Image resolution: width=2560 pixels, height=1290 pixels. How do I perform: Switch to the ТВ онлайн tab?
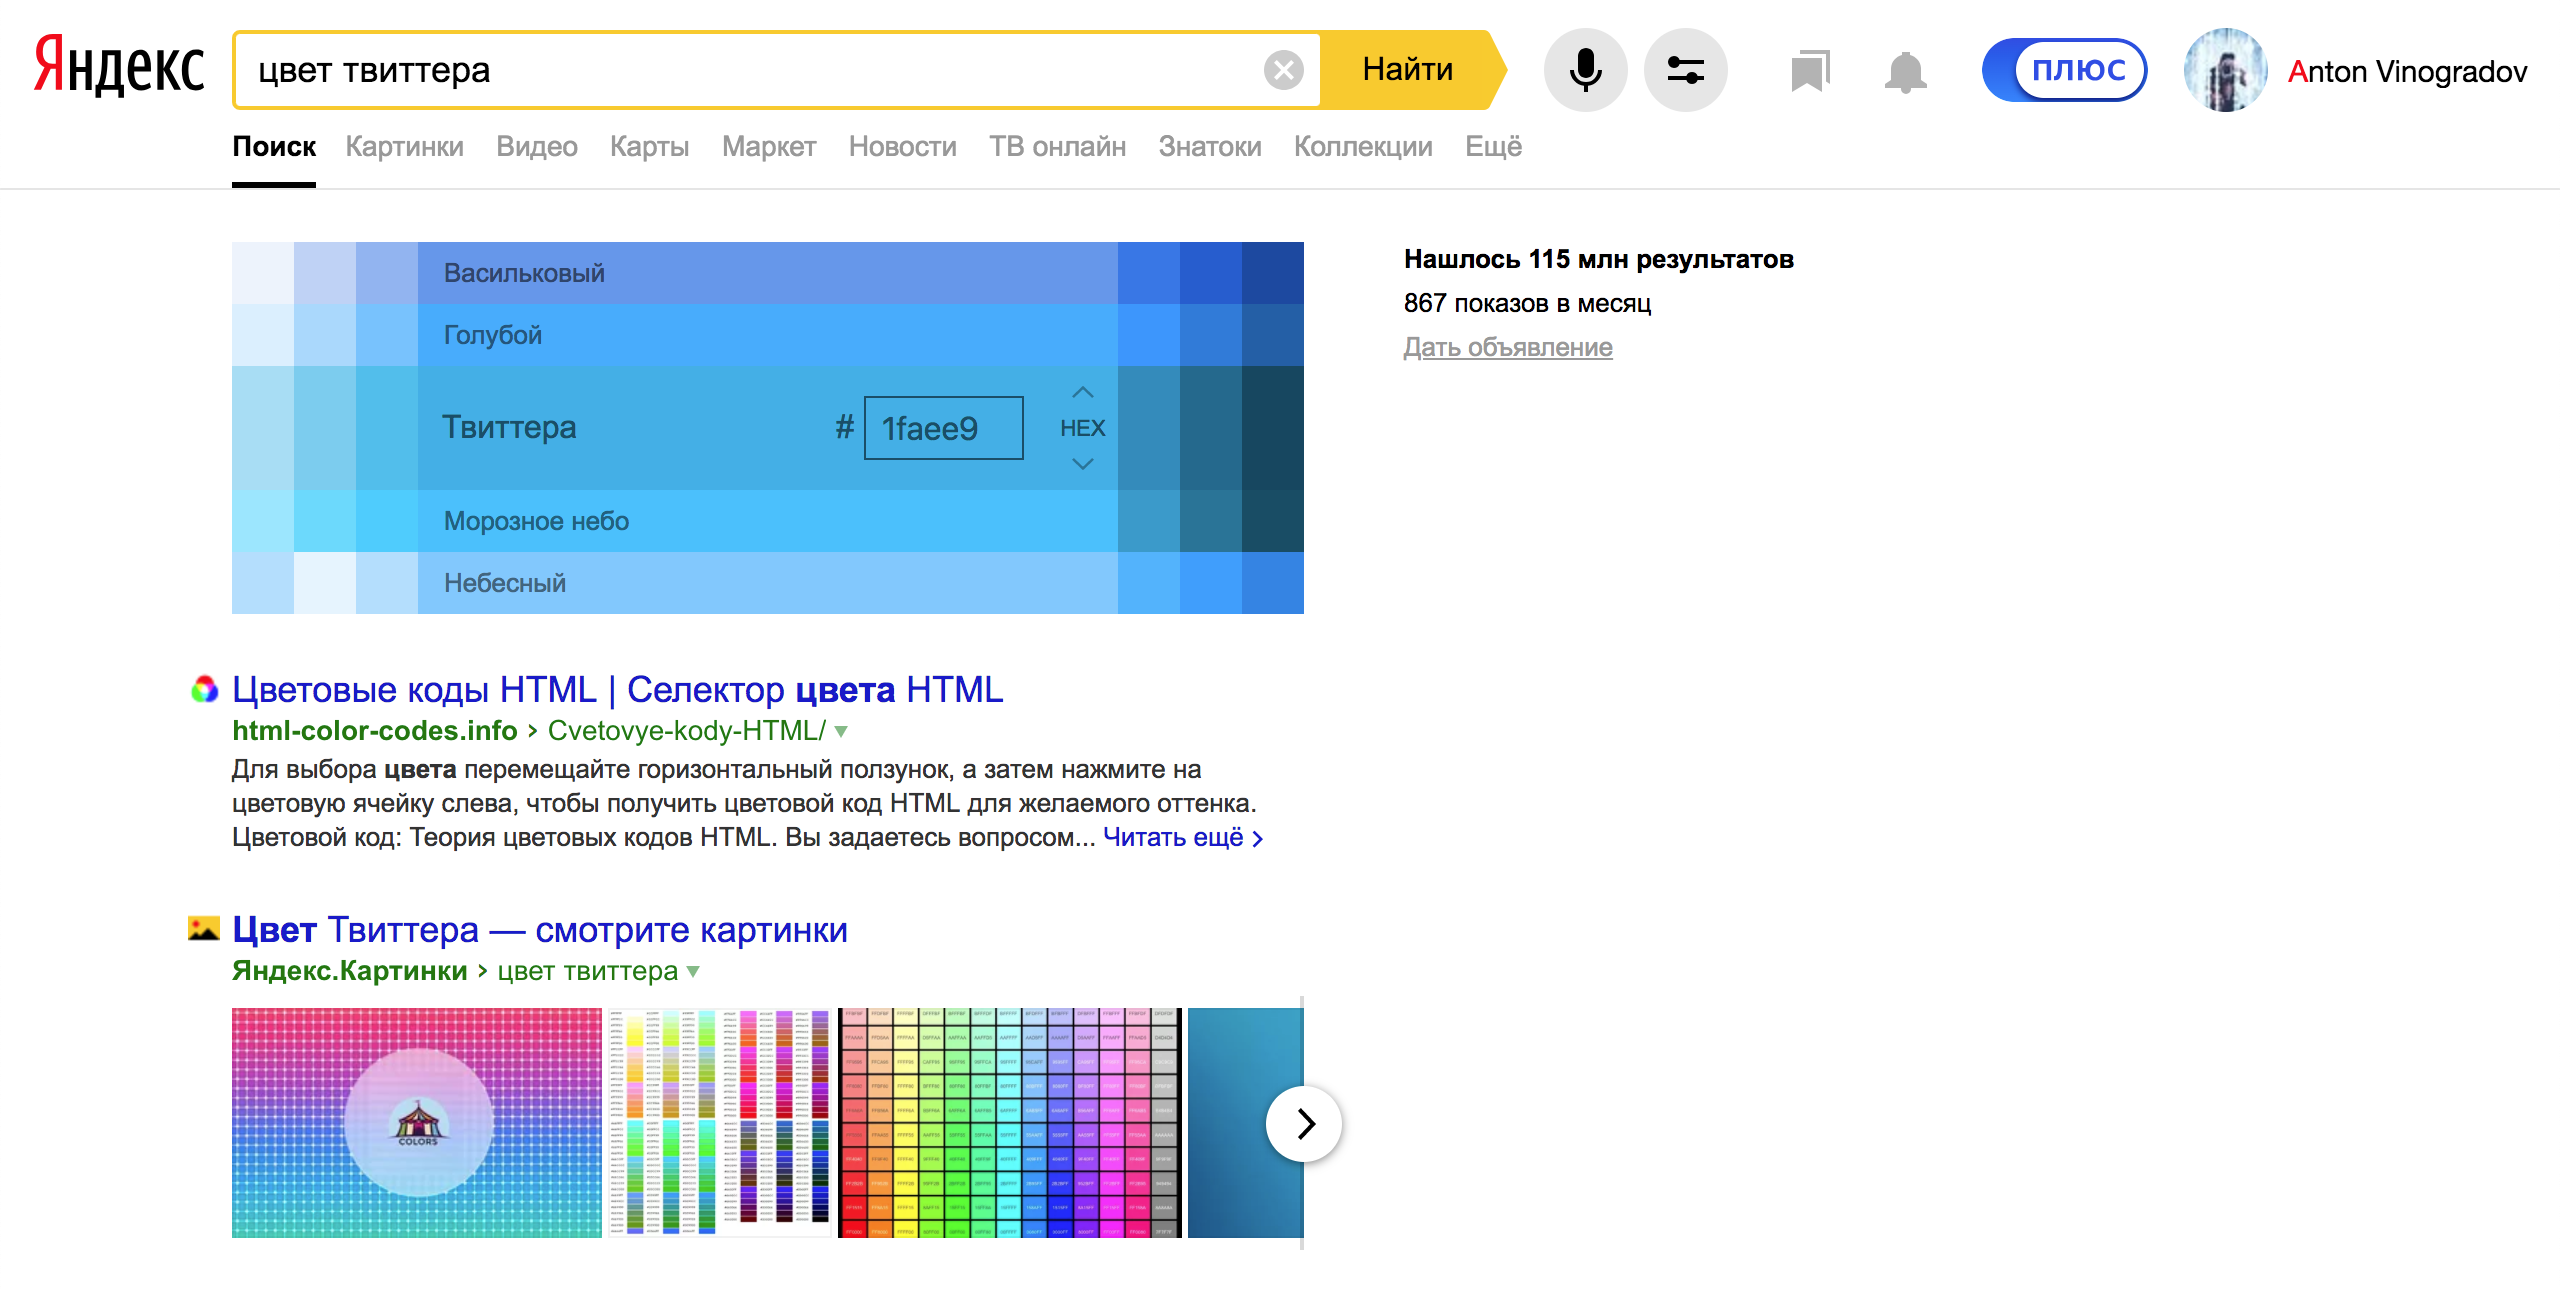(x=1057, y=146)
